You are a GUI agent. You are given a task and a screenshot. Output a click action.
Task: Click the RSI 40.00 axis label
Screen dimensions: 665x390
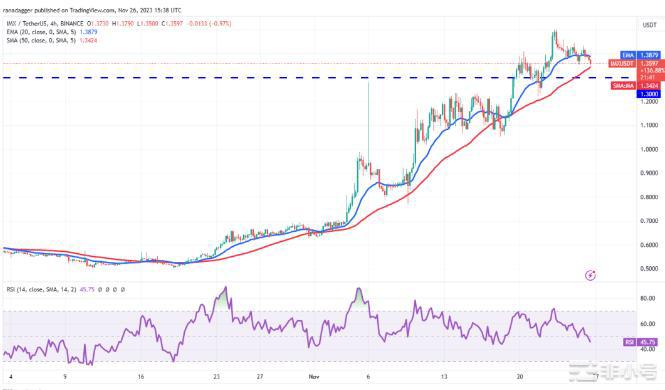pos(647,349)
